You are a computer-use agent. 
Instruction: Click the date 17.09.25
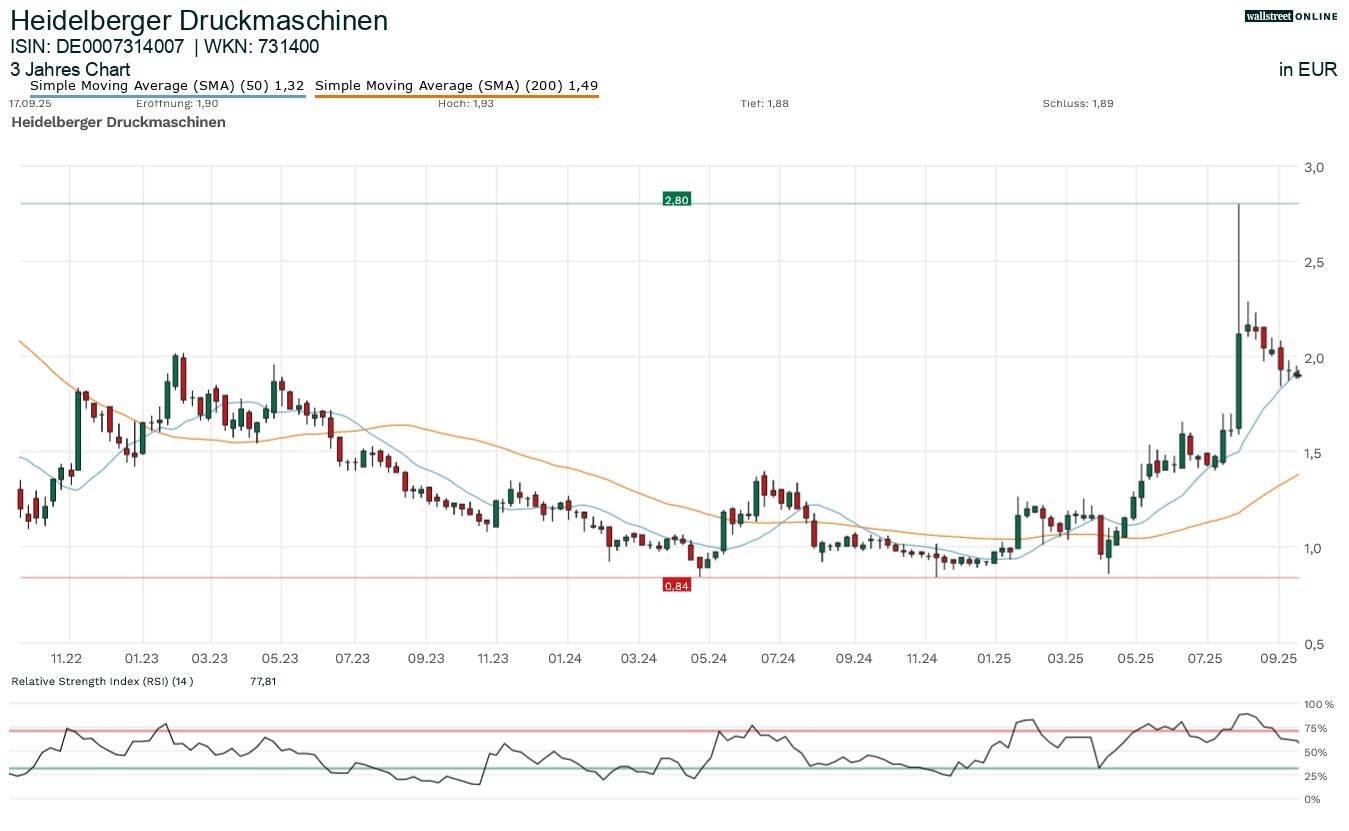(x=29, y=103)
